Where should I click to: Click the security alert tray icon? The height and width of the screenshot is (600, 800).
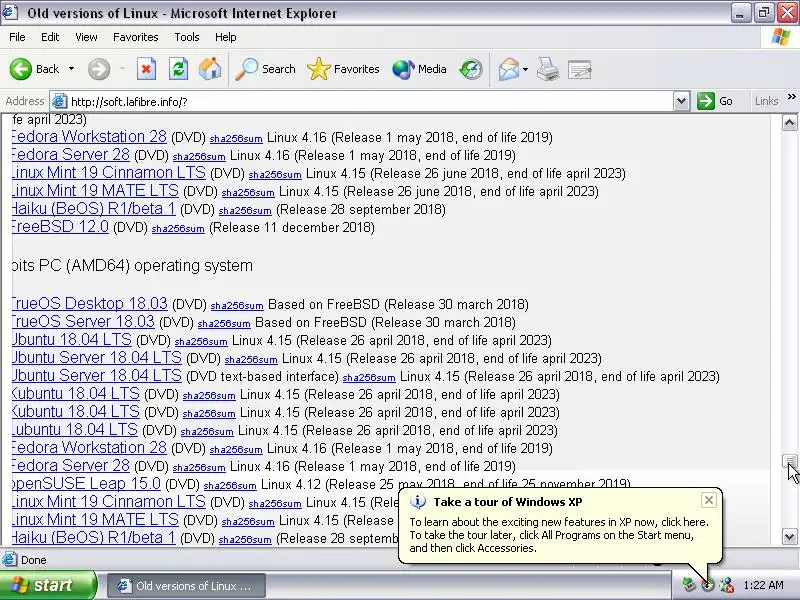[727, 585]
